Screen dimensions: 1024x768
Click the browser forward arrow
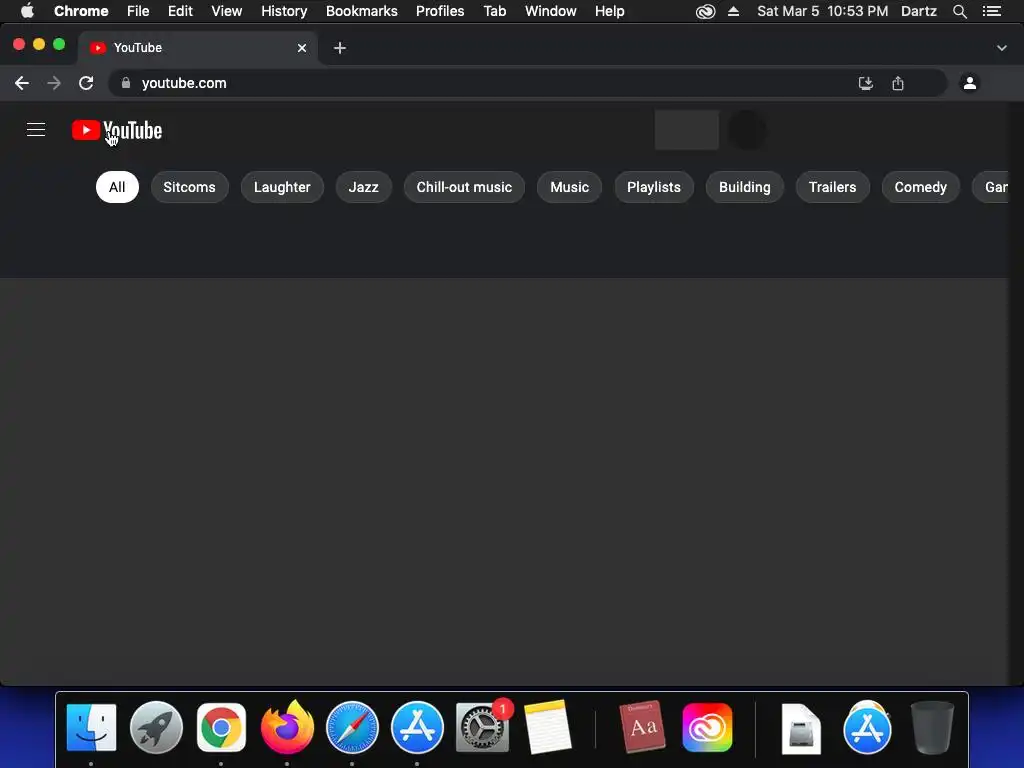pos(54,83)
